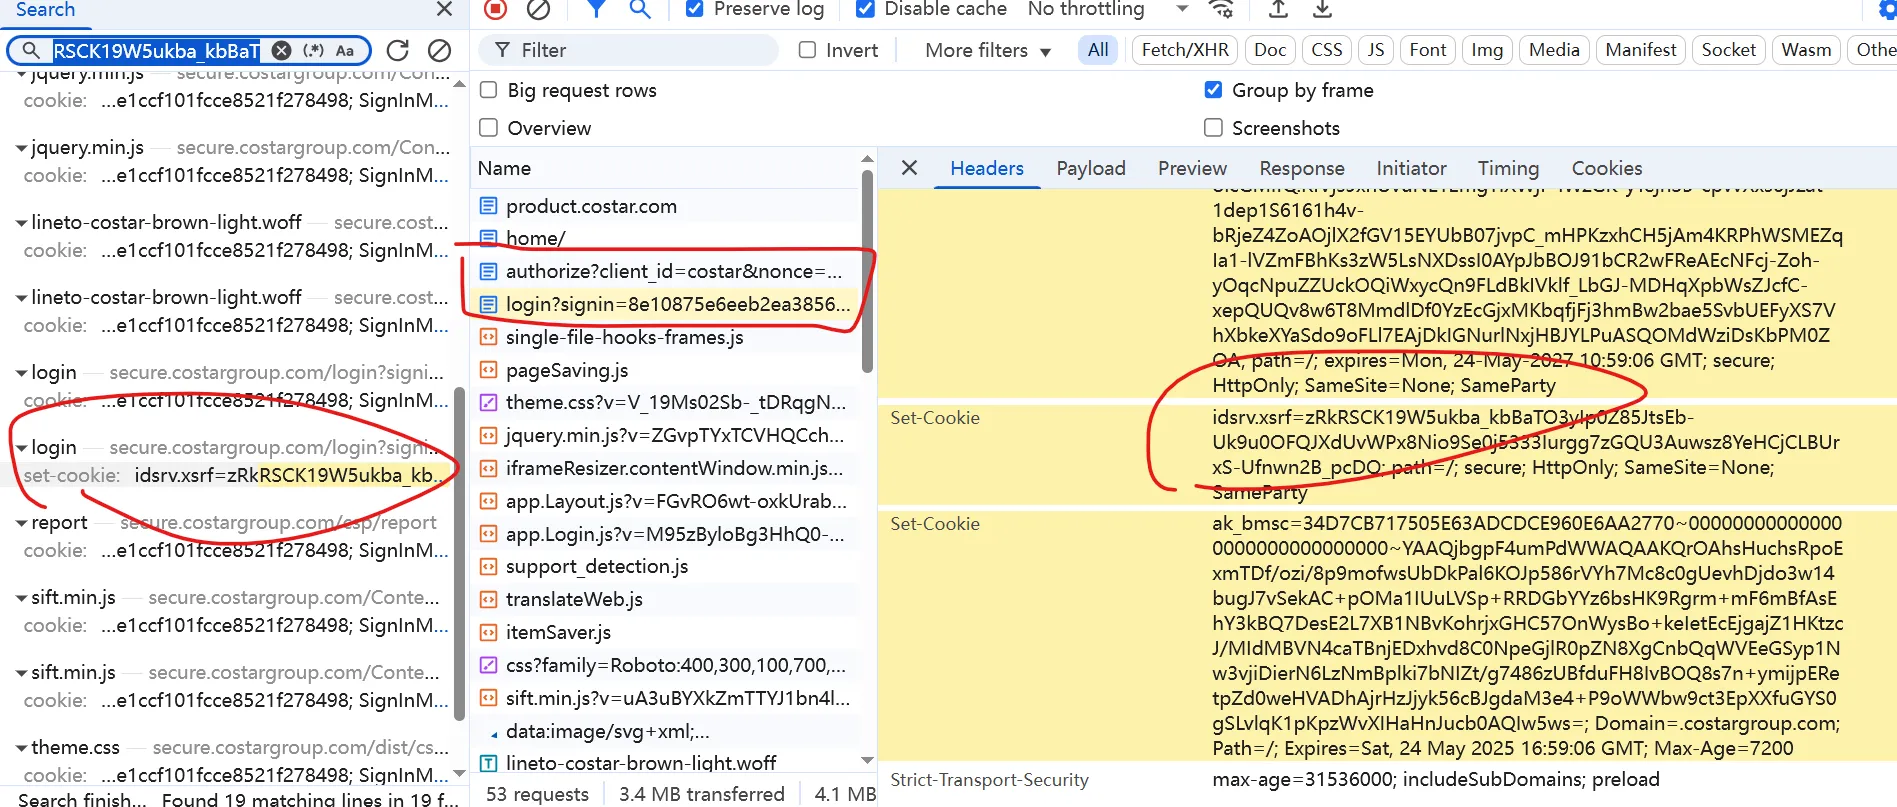
Task: Switch to Headers tab
Action: [987, 168]
